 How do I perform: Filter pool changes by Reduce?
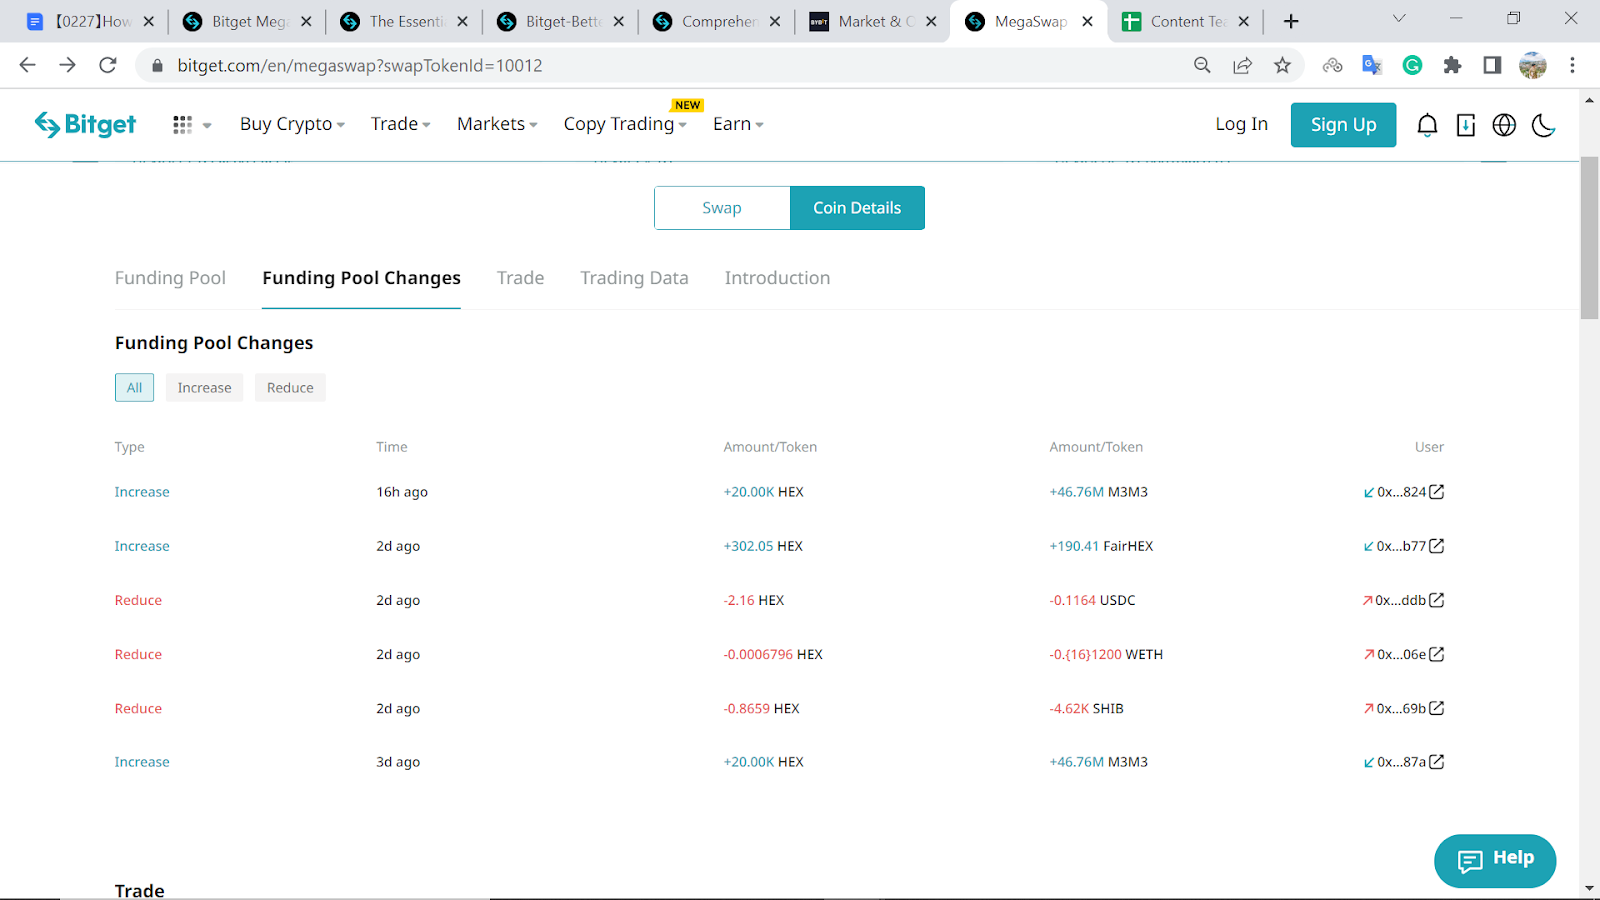[290, 388]
